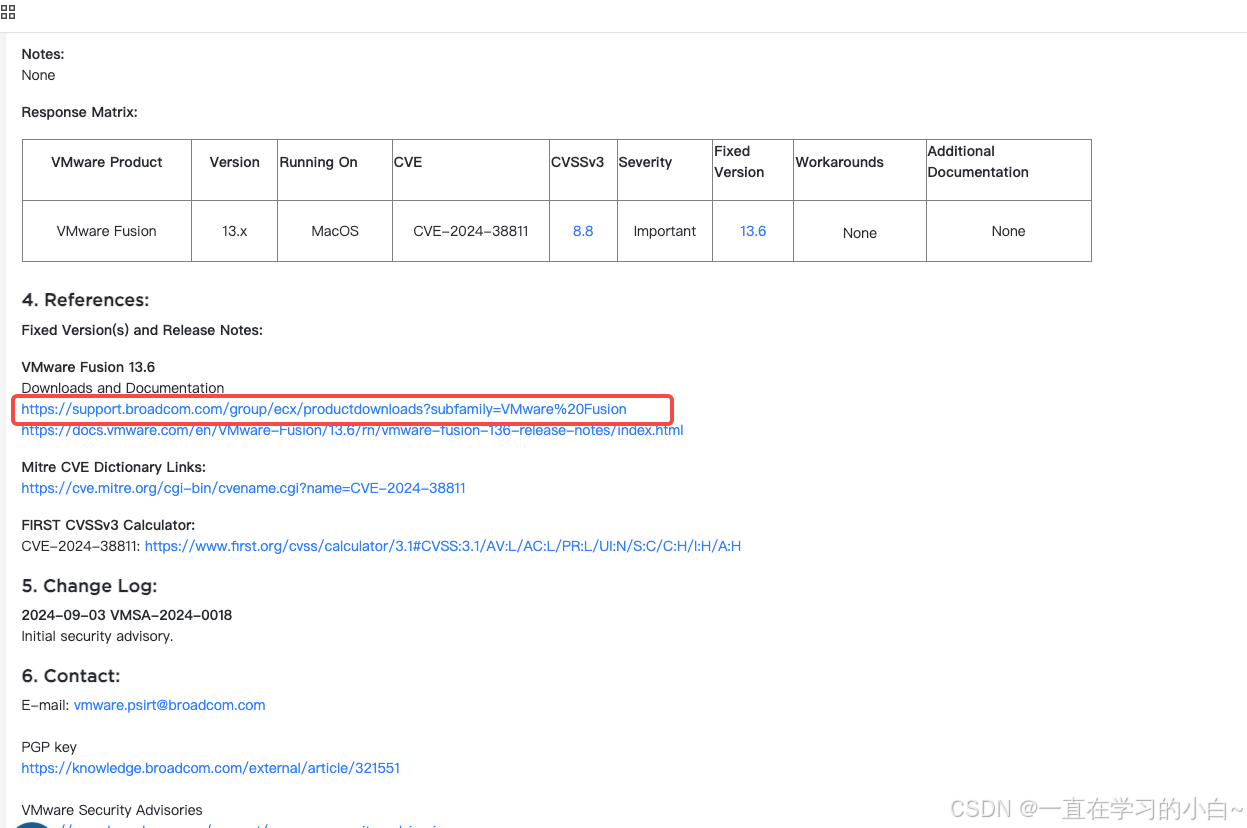Screen dimensions: 1247x828
Task: Click the '5. Change Log:' heading
Action: 89,586
